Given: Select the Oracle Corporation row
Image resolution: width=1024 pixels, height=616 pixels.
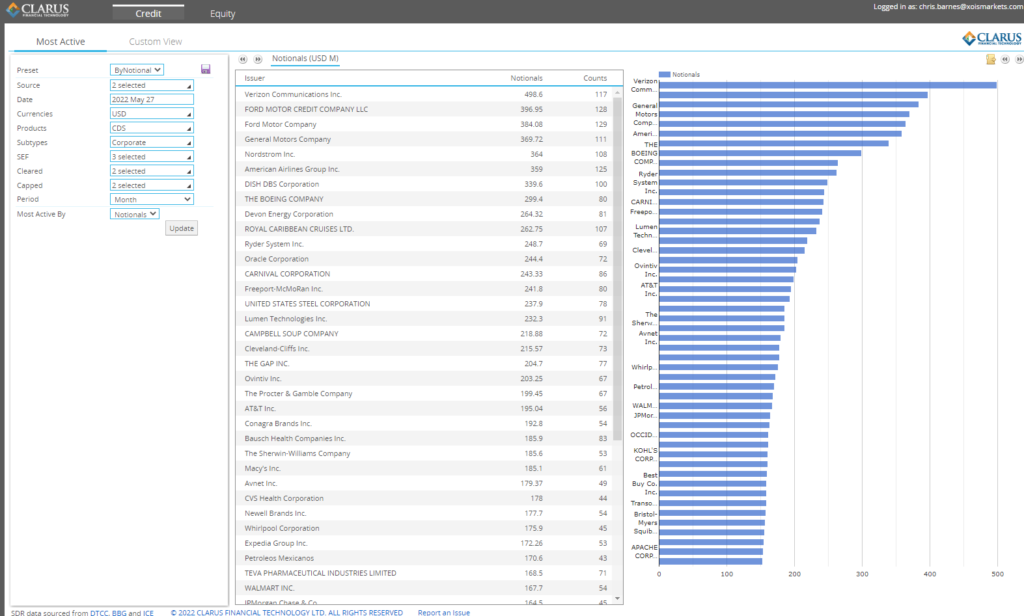Looking at the screenshot, I should [x=424, y=259].
